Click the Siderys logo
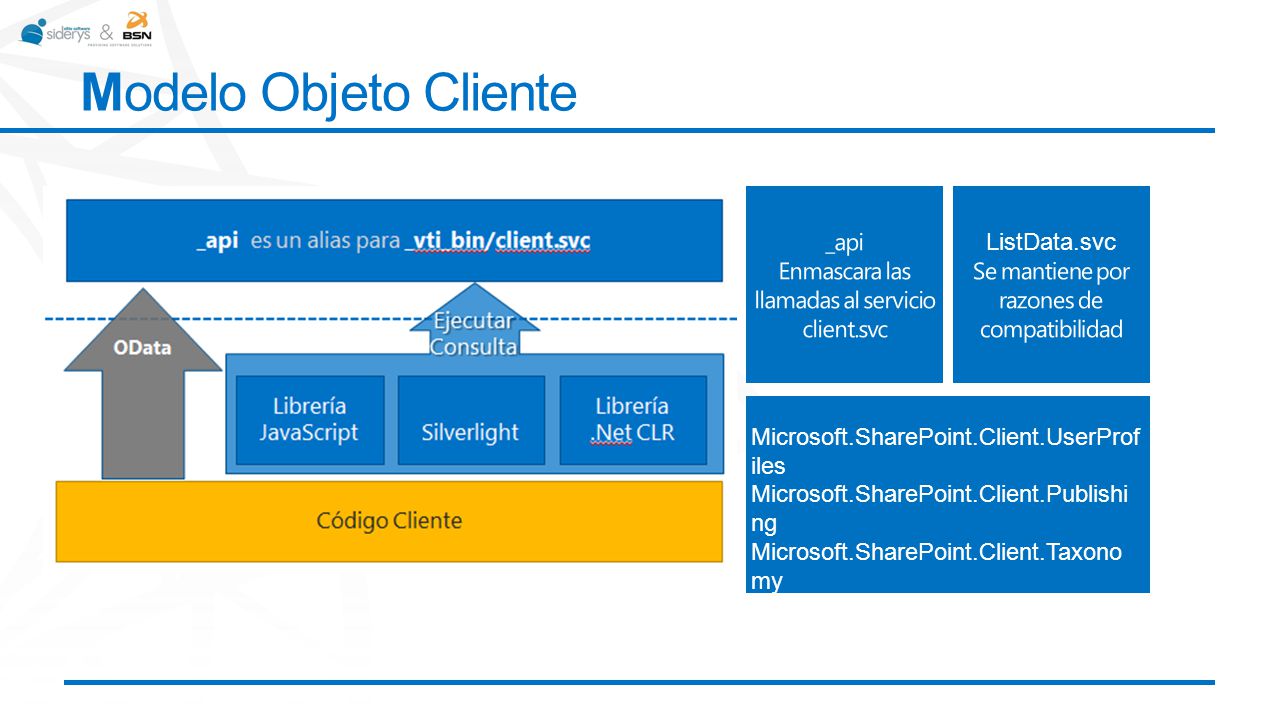 [x=55, y=32]
